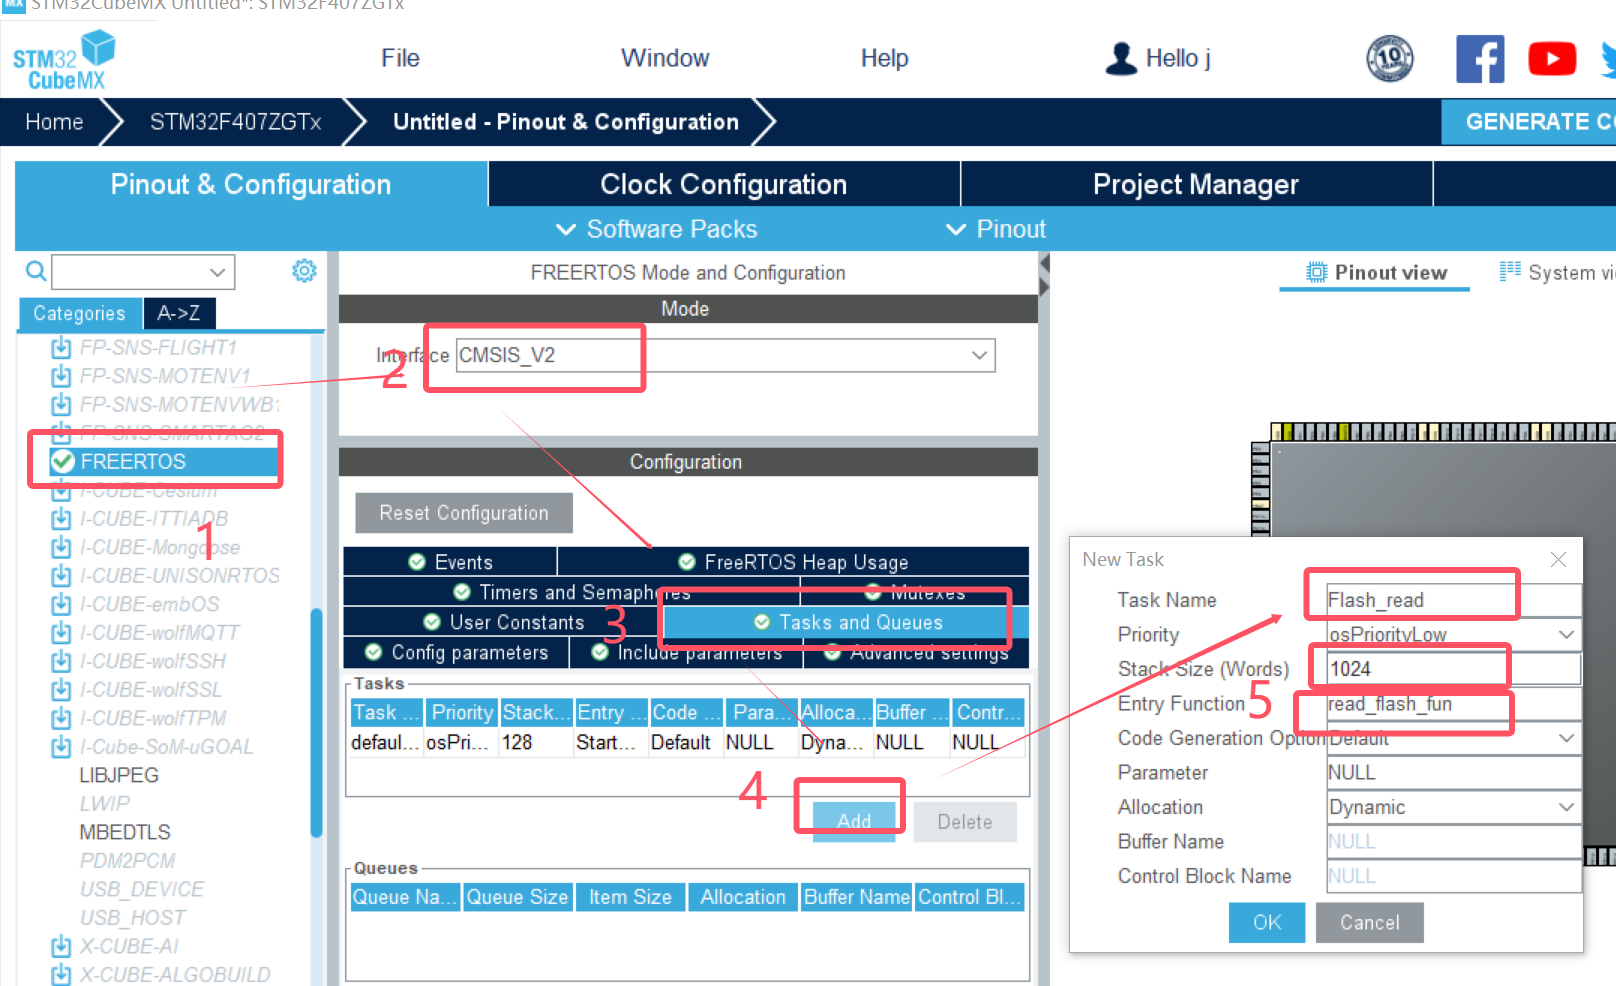Click the Task Name input field
Viewport: 1616px width, 986px height.
pos(1453,600)
